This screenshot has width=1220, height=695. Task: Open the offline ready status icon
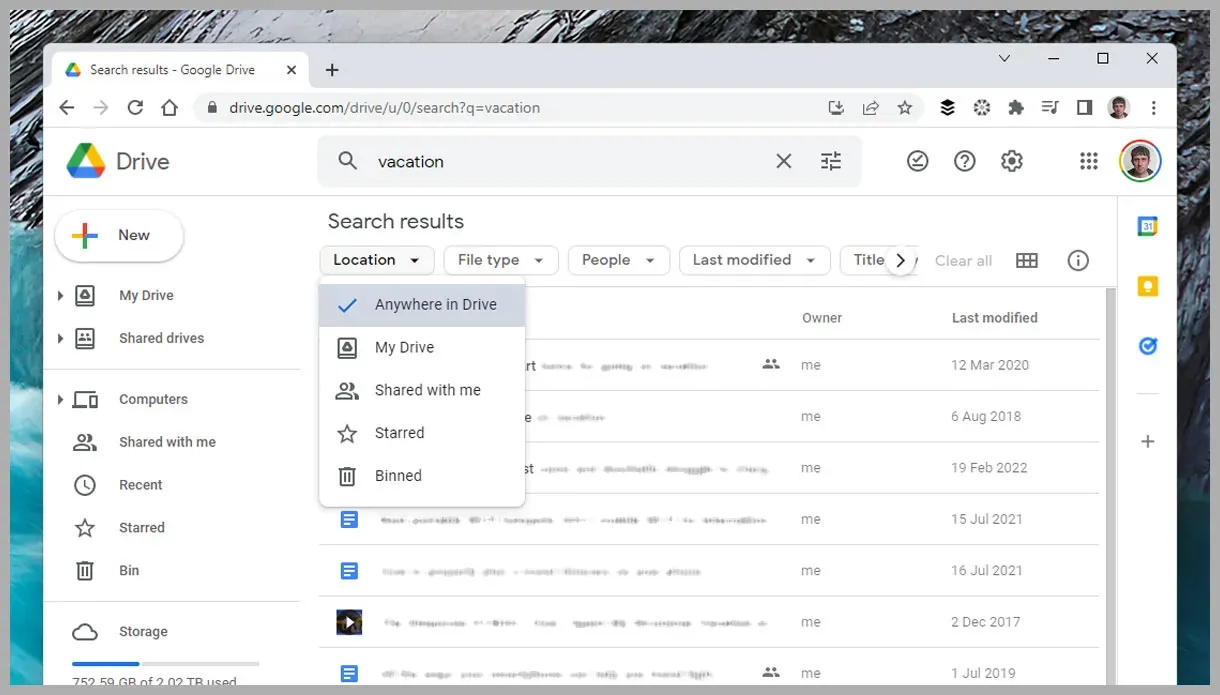[917, 161]
